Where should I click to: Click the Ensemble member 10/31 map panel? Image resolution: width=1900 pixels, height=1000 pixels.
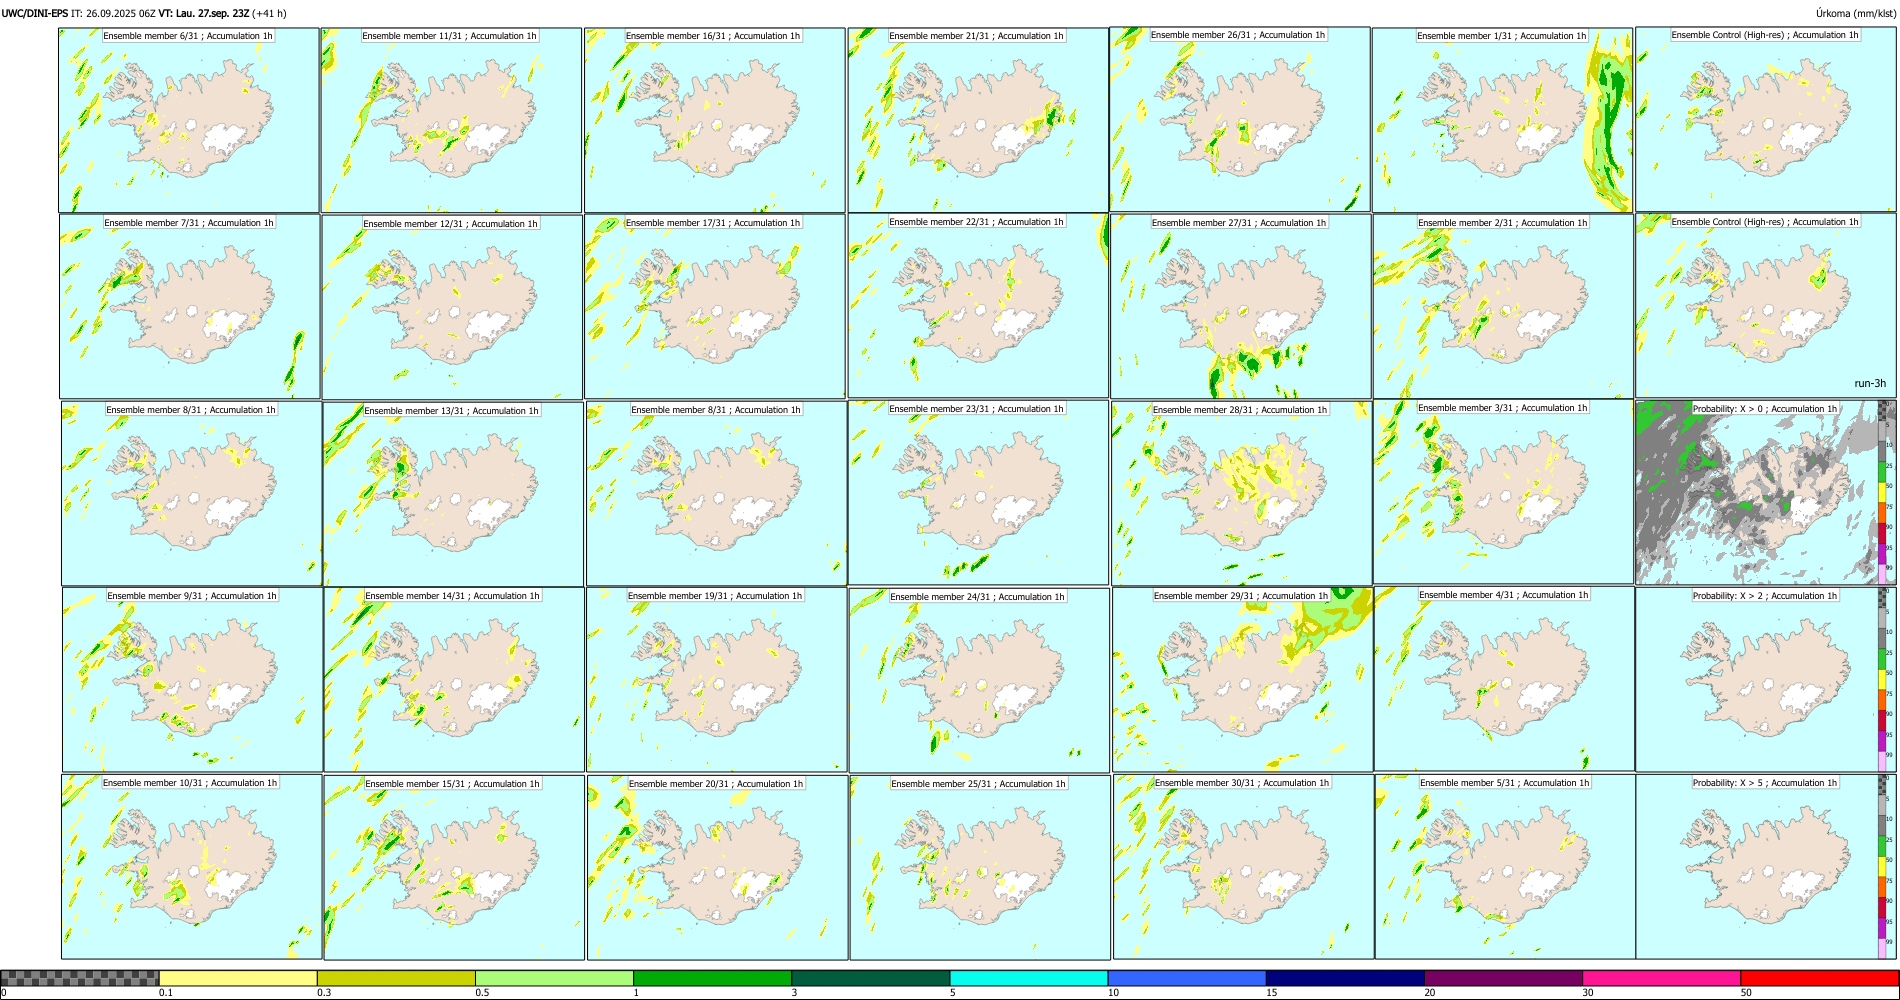click(192, 867)
